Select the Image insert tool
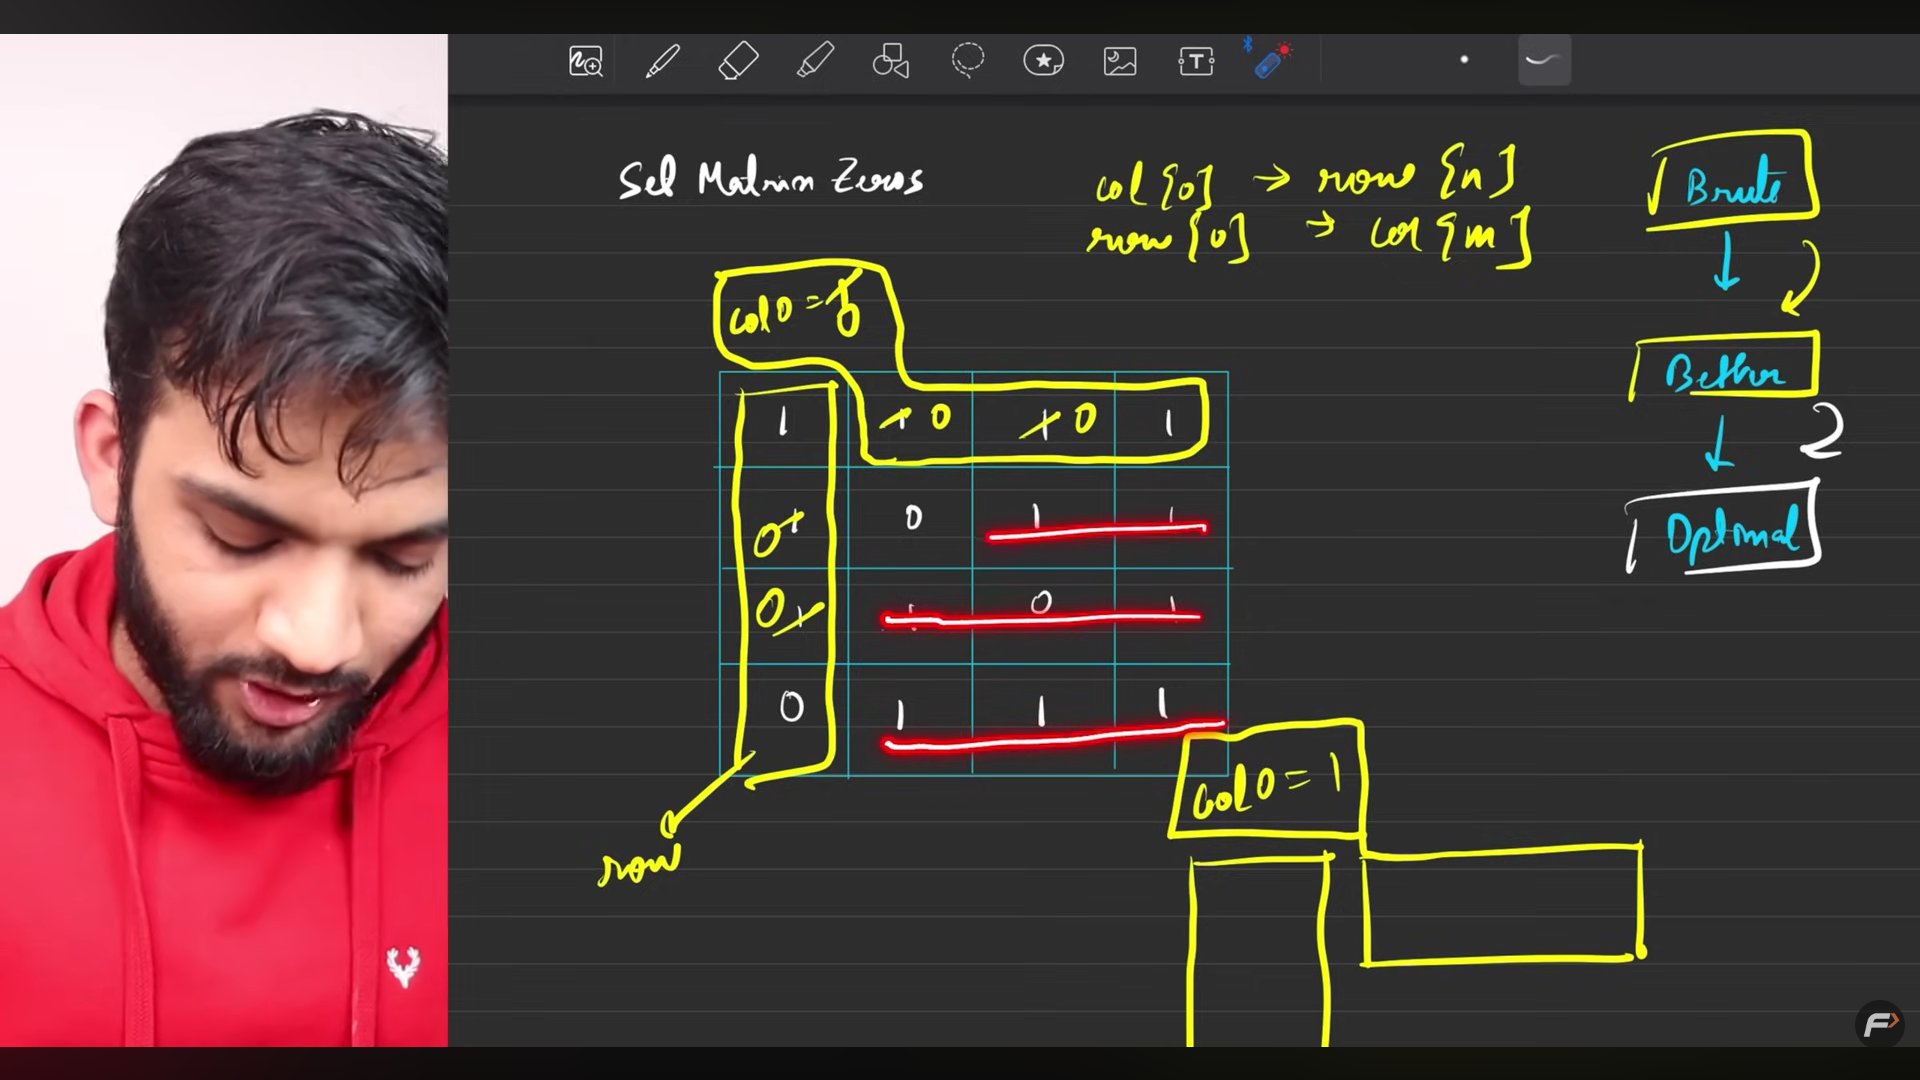The image size is (1920, 1080). [x=1120, y=62]
